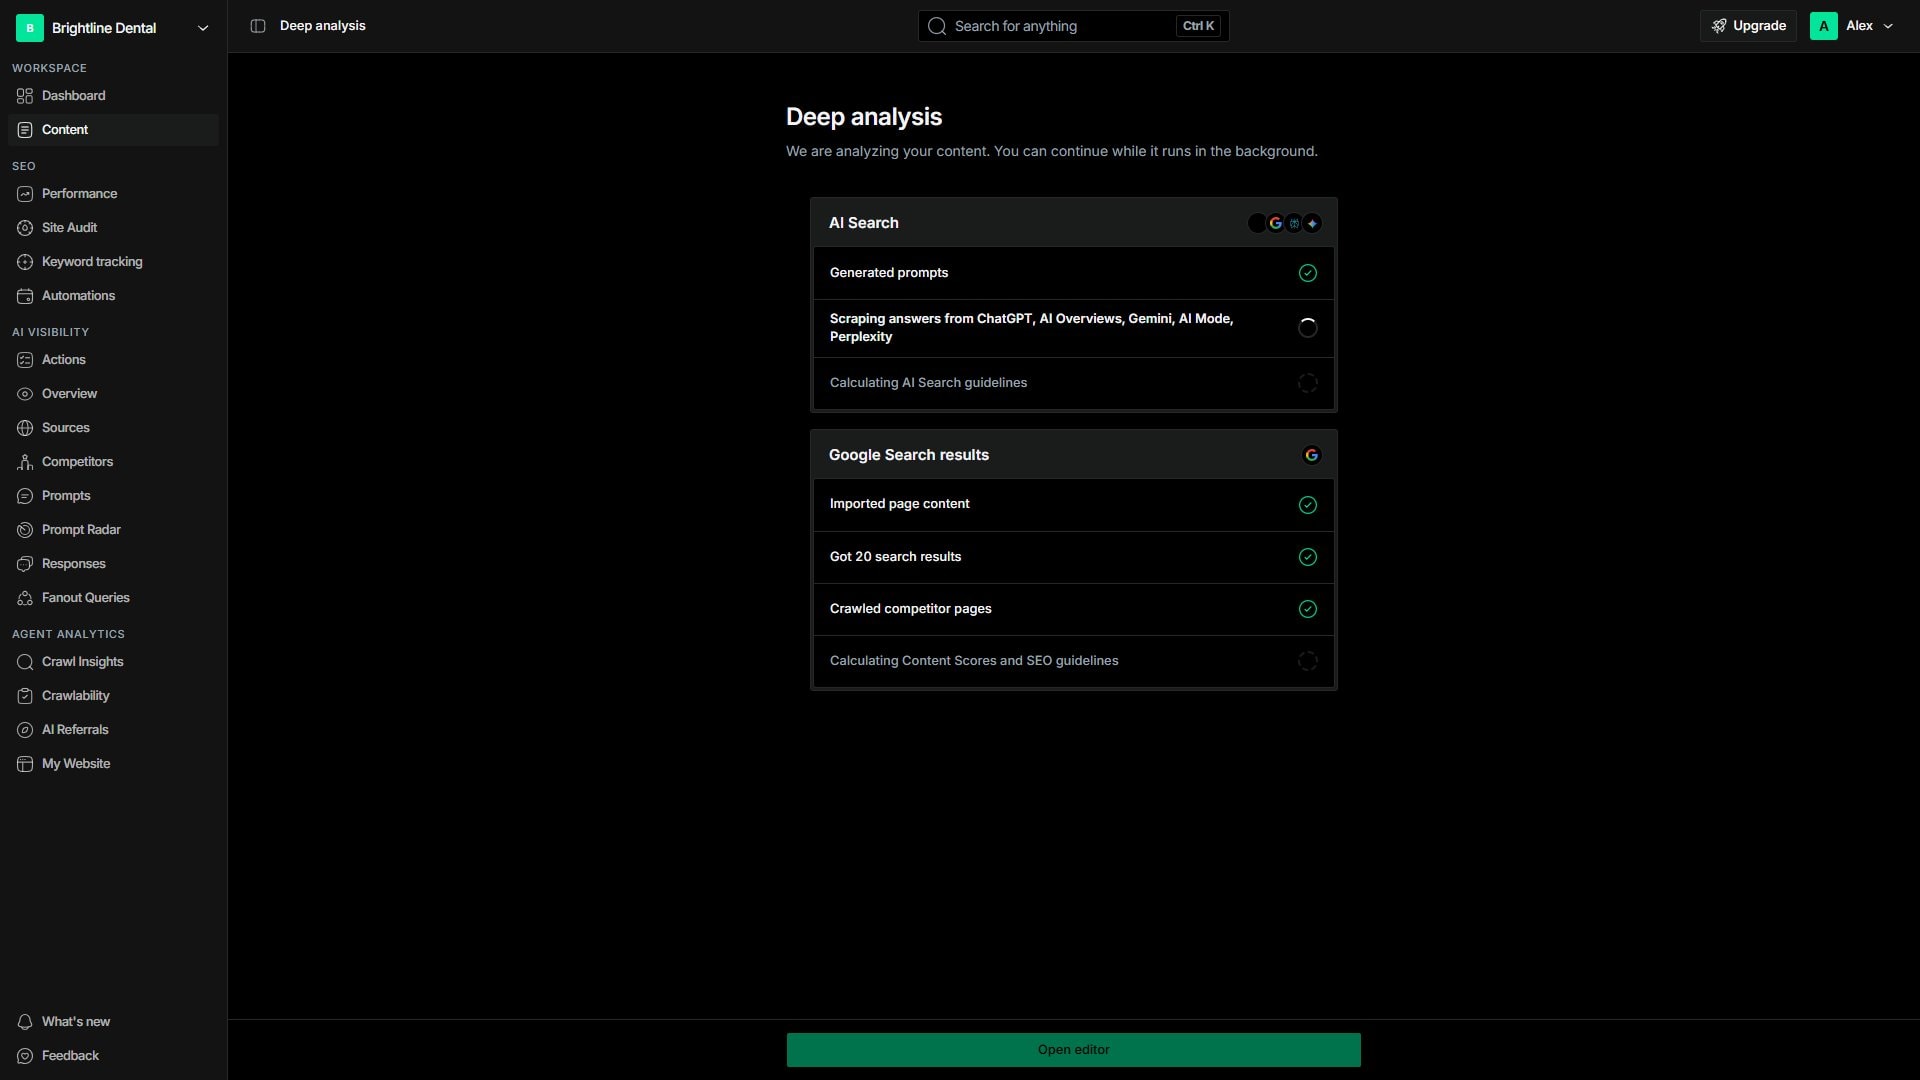
Task: Click the Crawl Insights magnifier icon
Action: (x=25, y=662)
